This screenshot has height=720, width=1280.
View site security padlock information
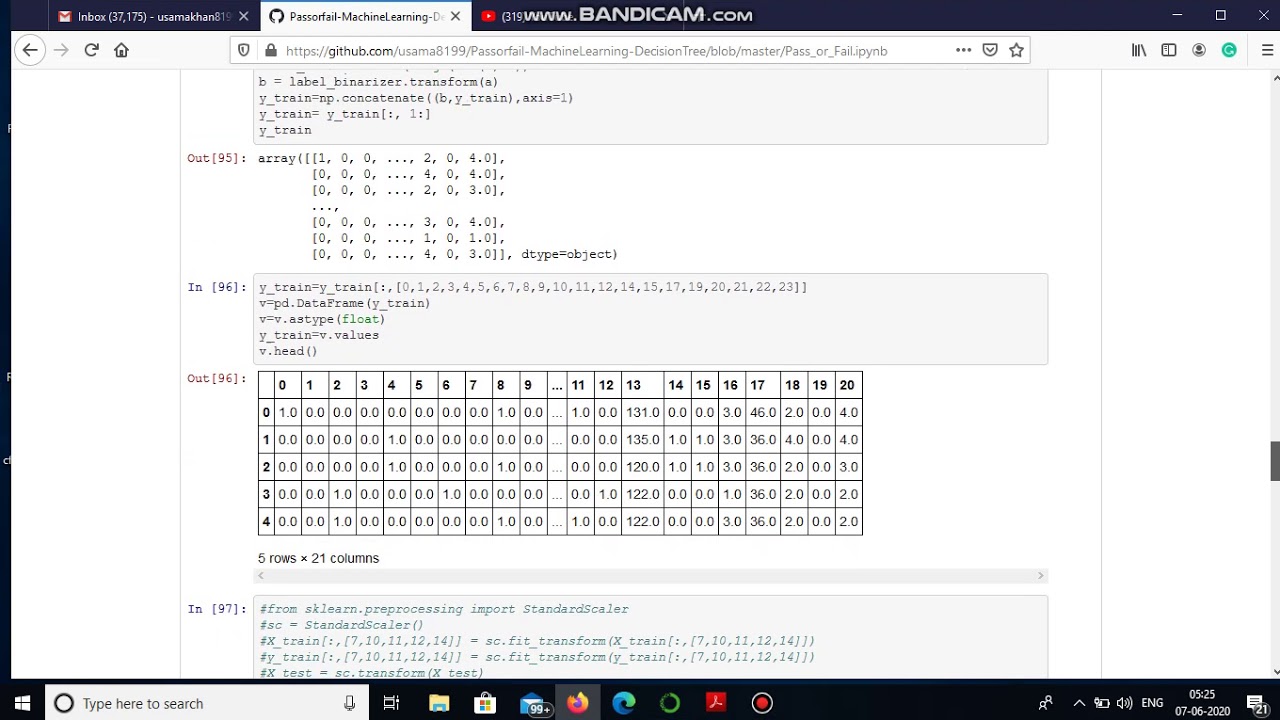(270, 51)
